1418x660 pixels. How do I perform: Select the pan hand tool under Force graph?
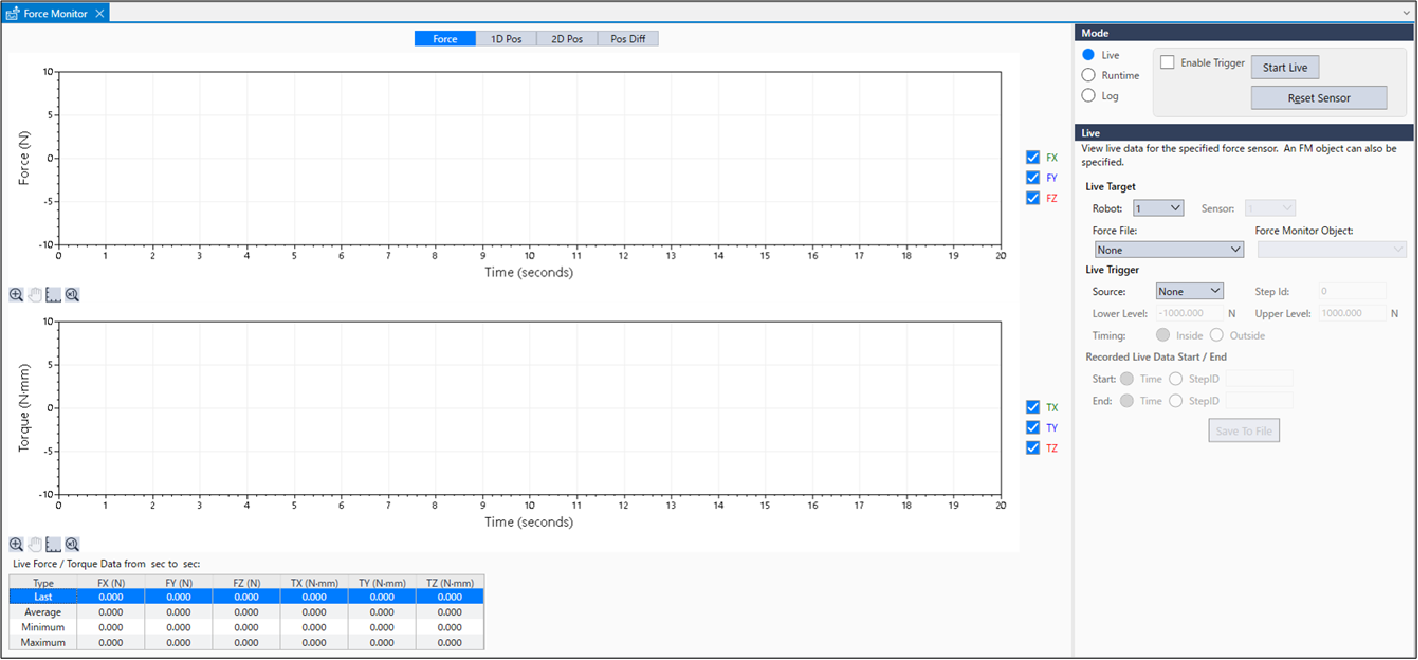[x=34, y=295]
